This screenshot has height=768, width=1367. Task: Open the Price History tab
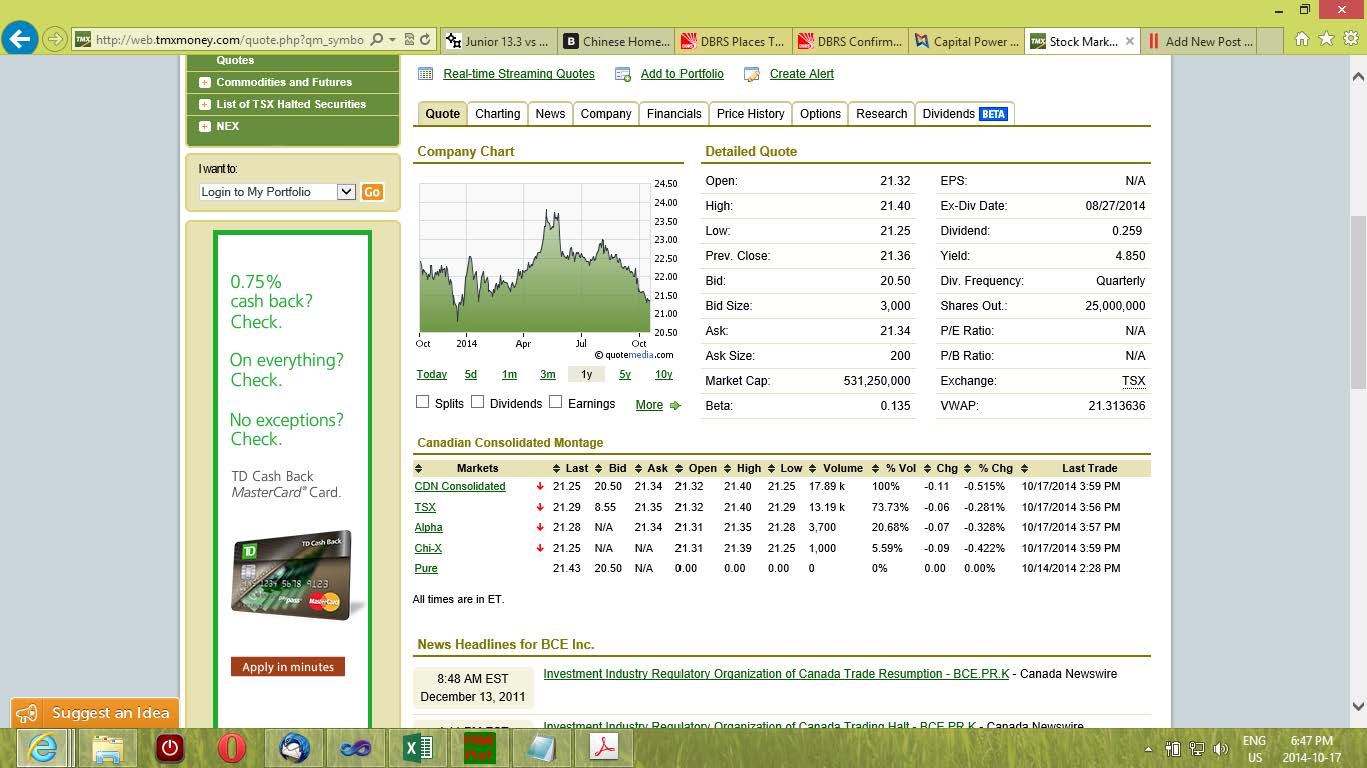coord(750,114)
